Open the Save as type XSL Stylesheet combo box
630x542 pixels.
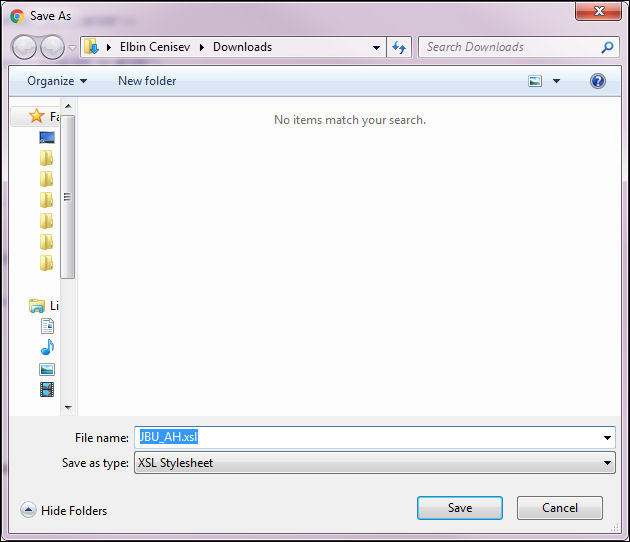click(374, 463)
